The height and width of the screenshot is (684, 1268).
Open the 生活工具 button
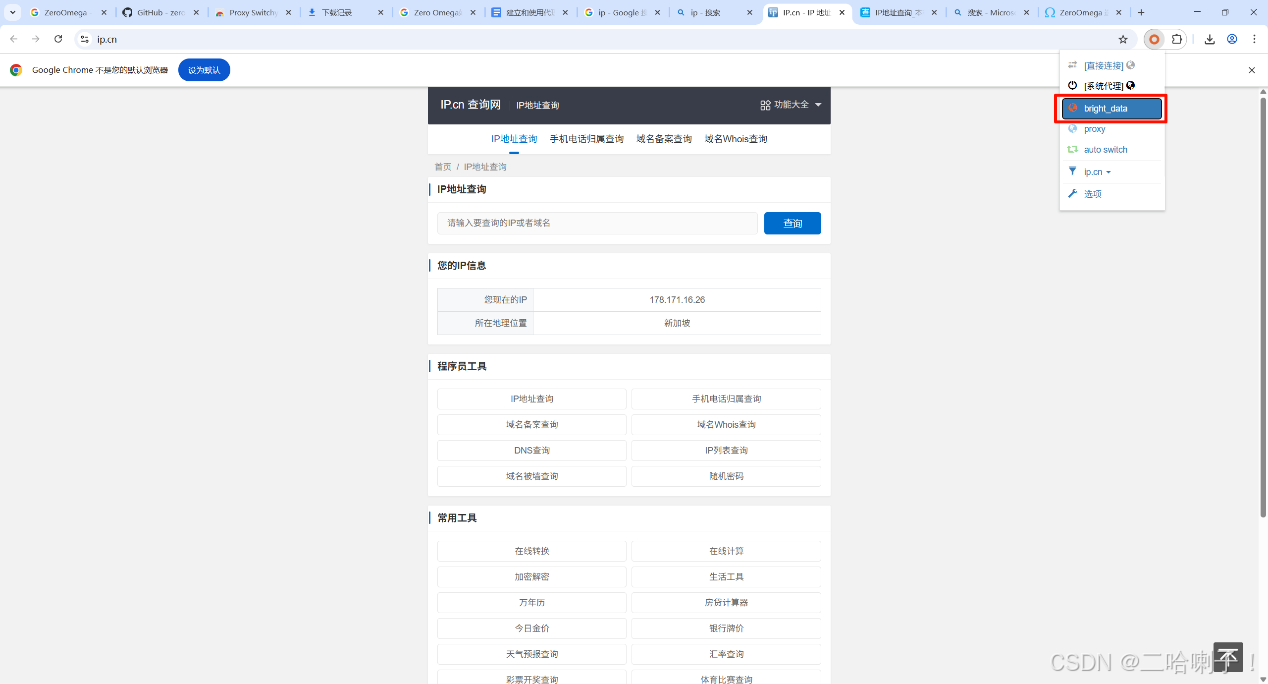(x=727, y=577)
